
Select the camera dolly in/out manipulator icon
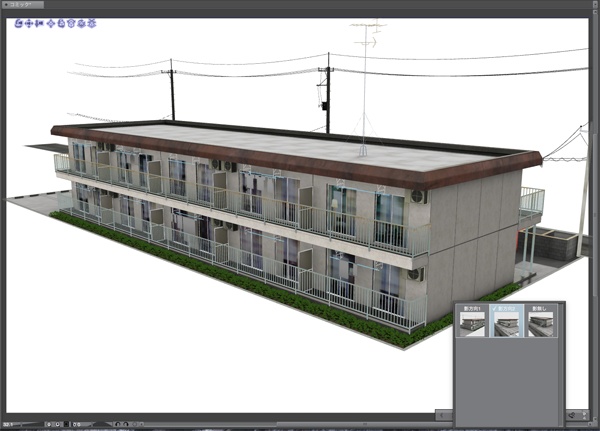[x=39, y=24]
